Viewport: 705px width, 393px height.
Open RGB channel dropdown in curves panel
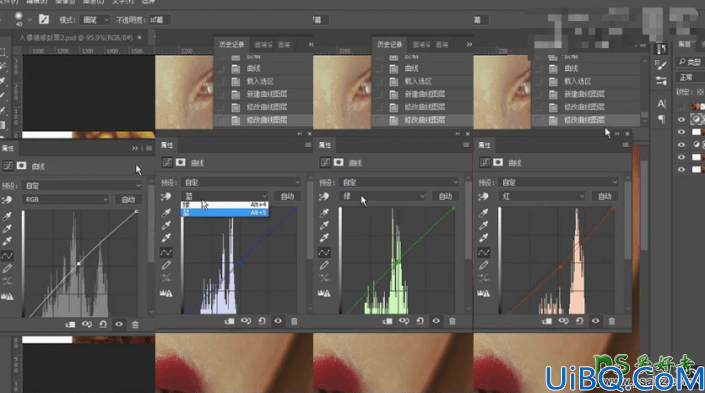tap(66, 199)
